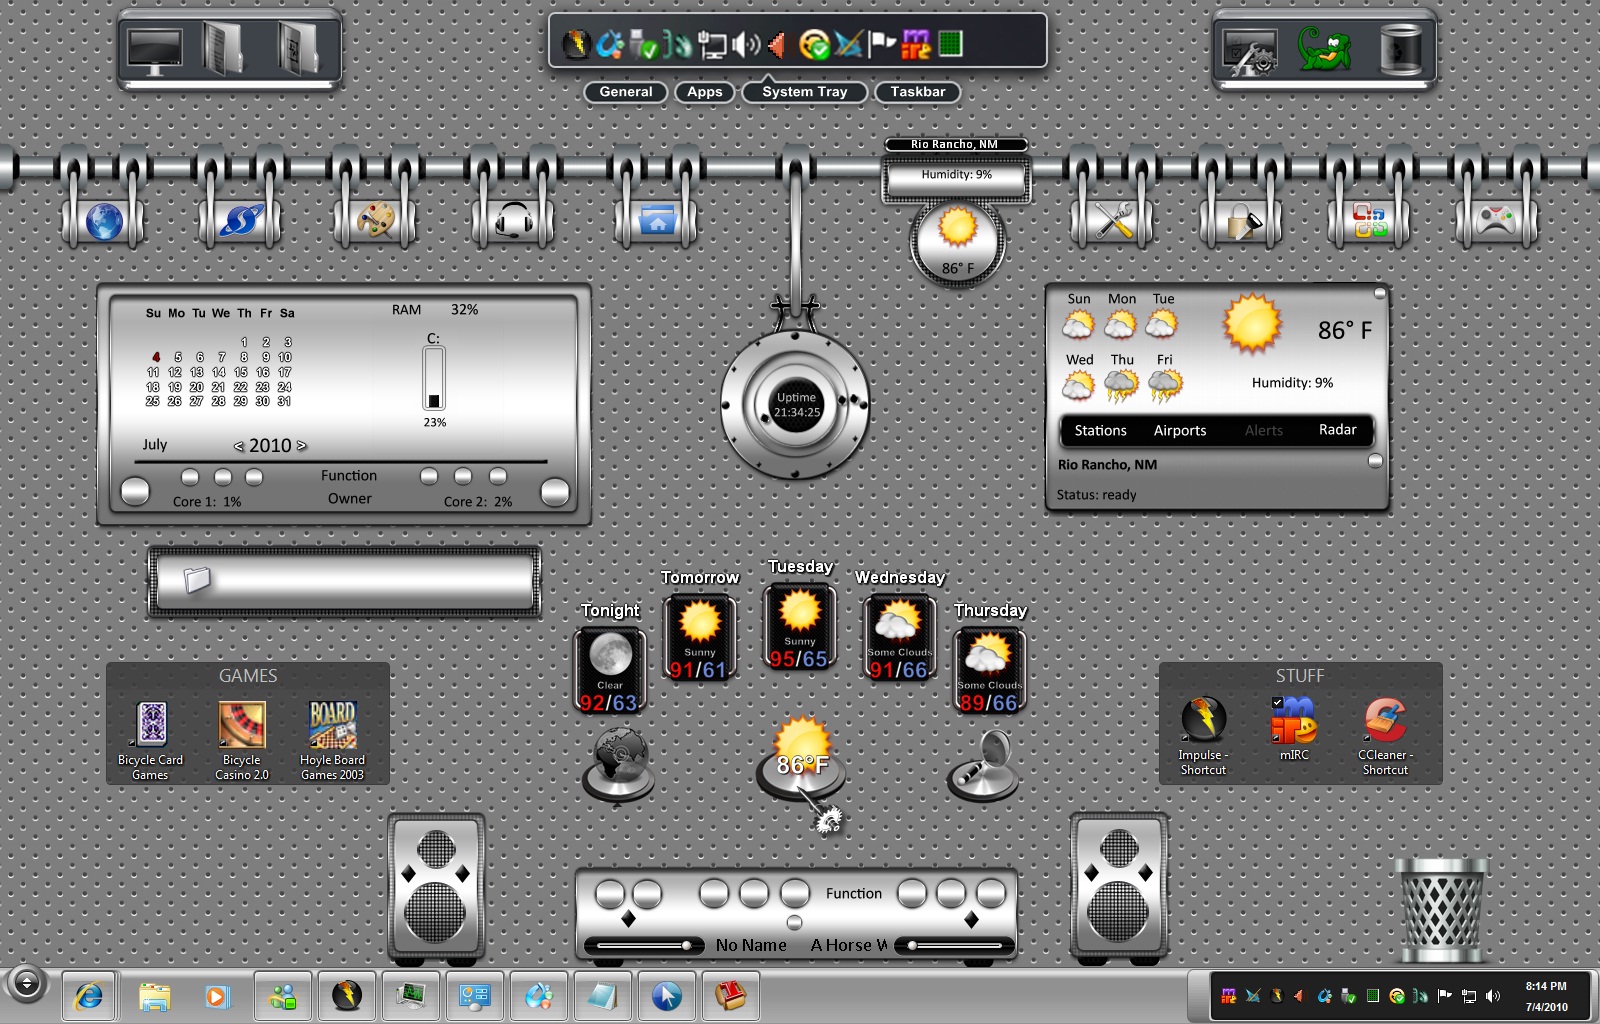This screenshot has width=1600, height=1024.
Task: Select the System Tray tab
Action: click(x=805, y=92)
